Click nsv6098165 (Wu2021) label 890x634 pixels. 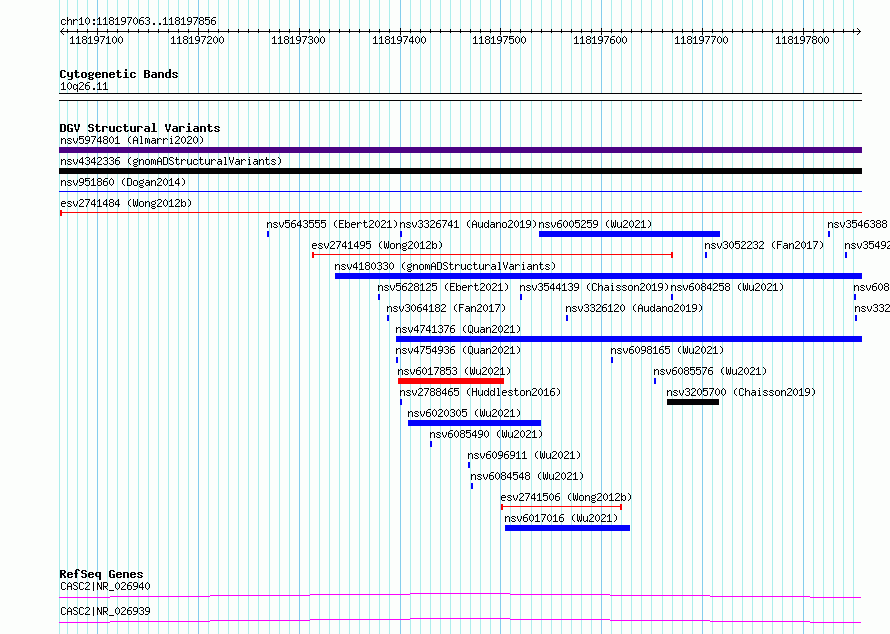click(667, 350)
